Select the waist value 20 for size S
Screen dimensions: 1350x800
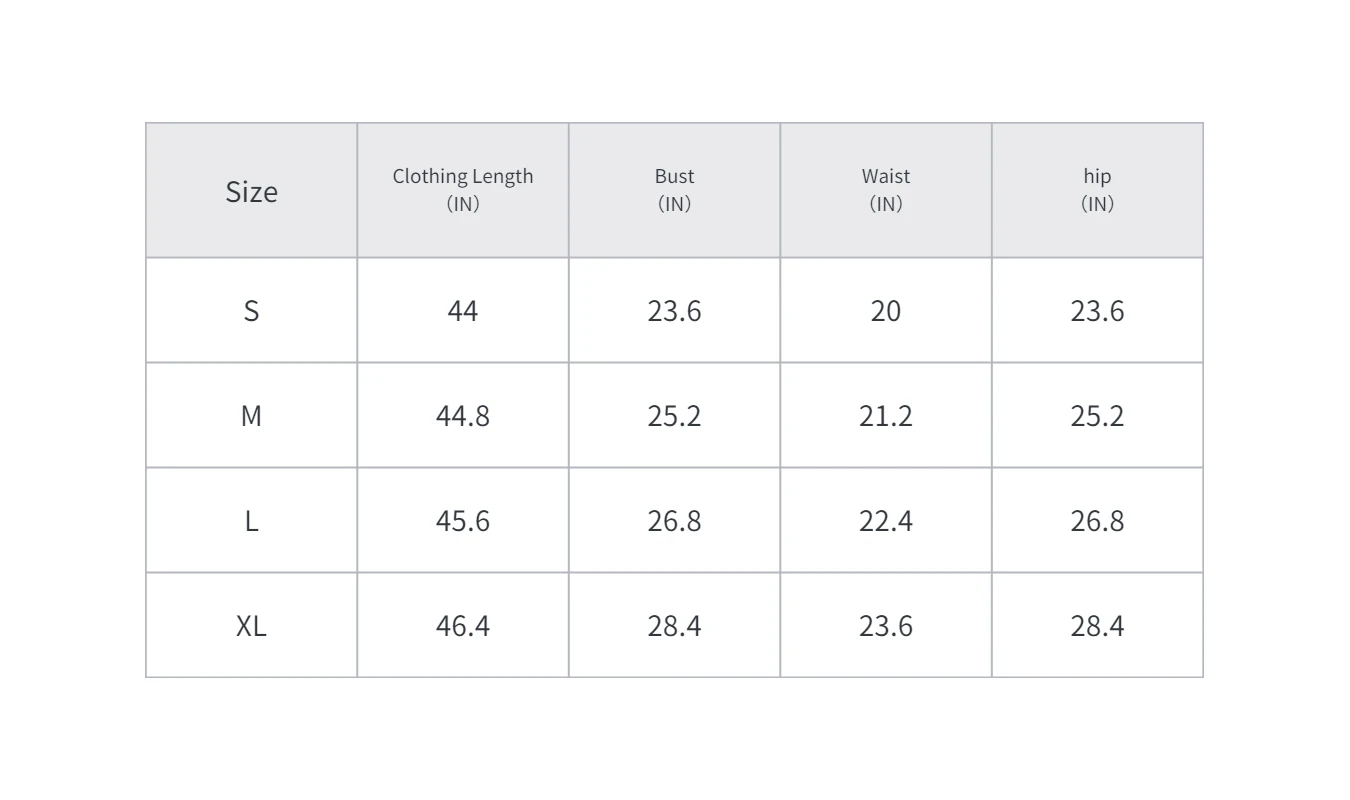(x=886, y=311)
